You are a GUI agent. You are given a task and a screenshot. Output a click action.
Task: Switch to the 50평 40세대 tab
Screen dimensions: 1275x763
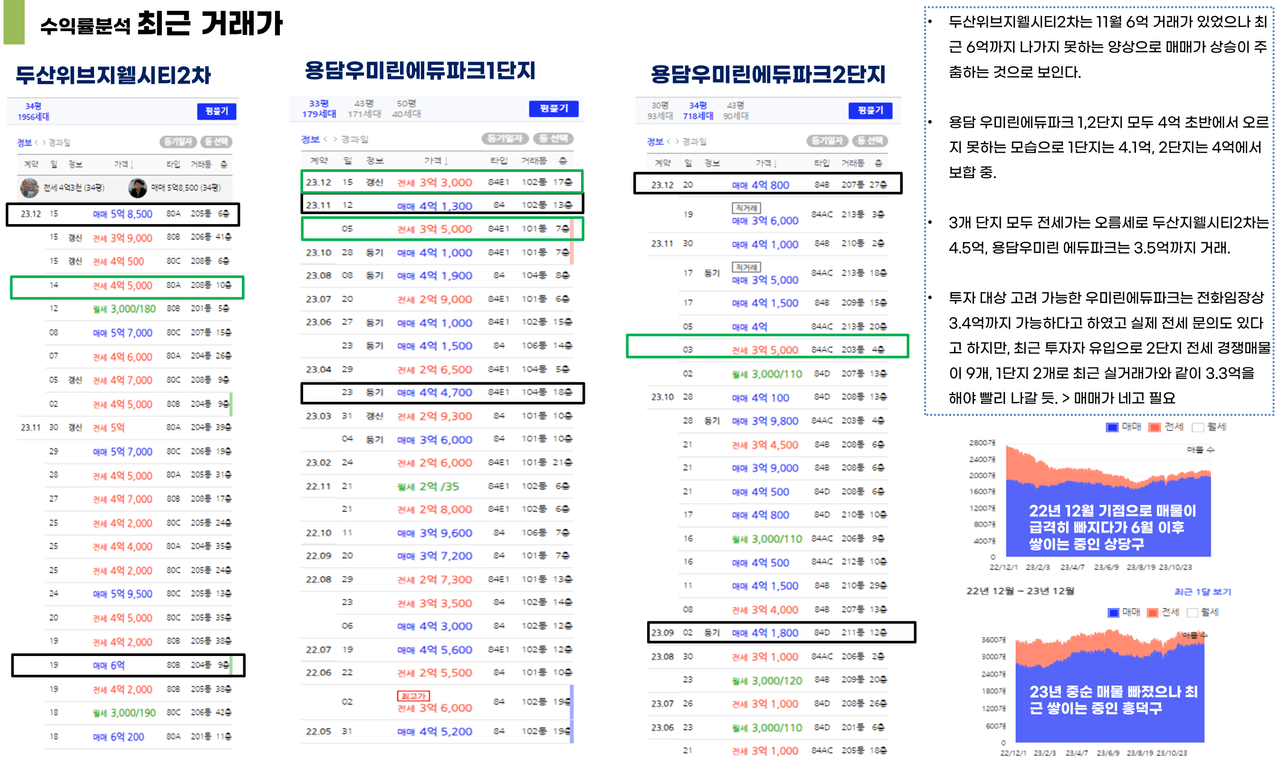(408, 108)
